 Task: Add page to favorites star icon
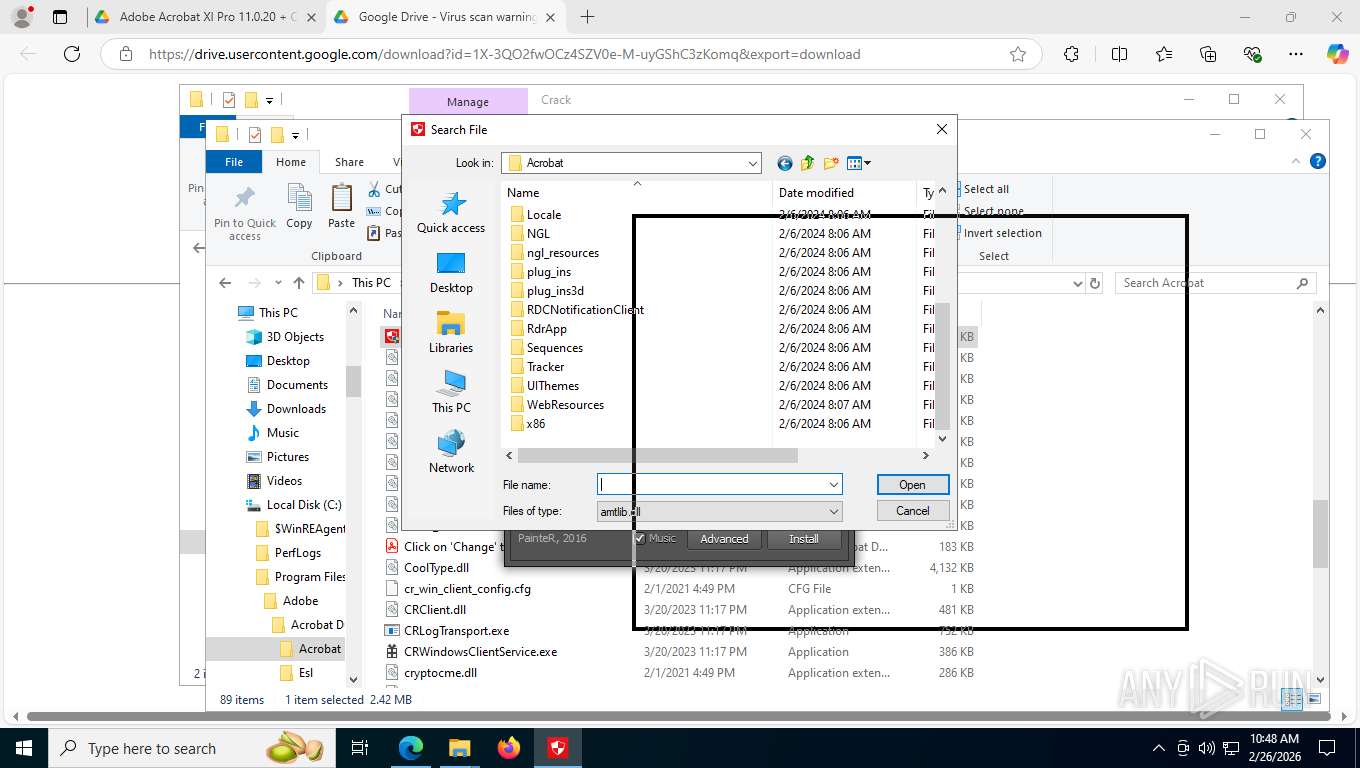(x=1018, y=54)
